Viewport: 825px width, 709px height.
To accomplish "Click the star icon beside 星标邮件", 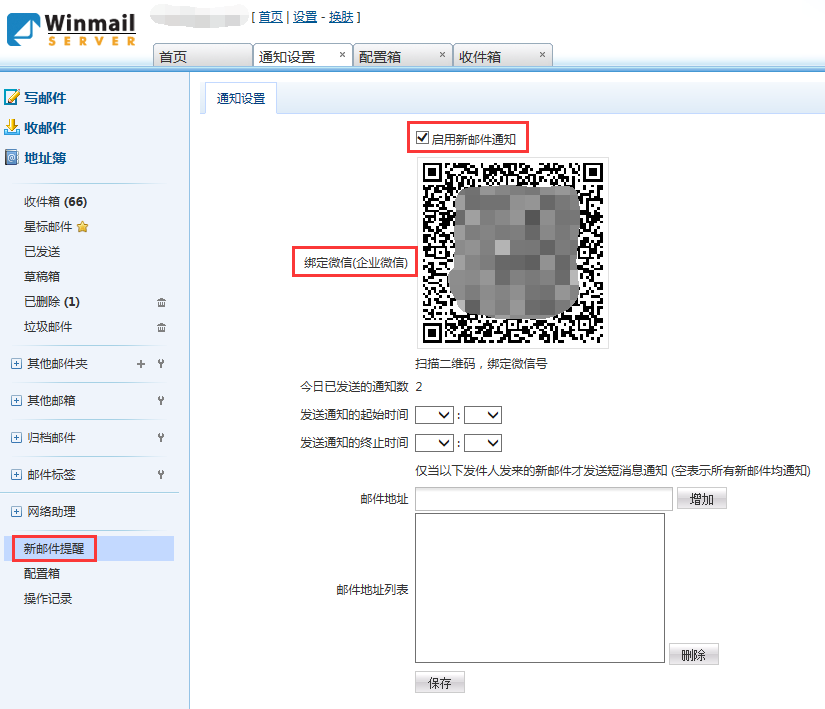I will point(83,227).
